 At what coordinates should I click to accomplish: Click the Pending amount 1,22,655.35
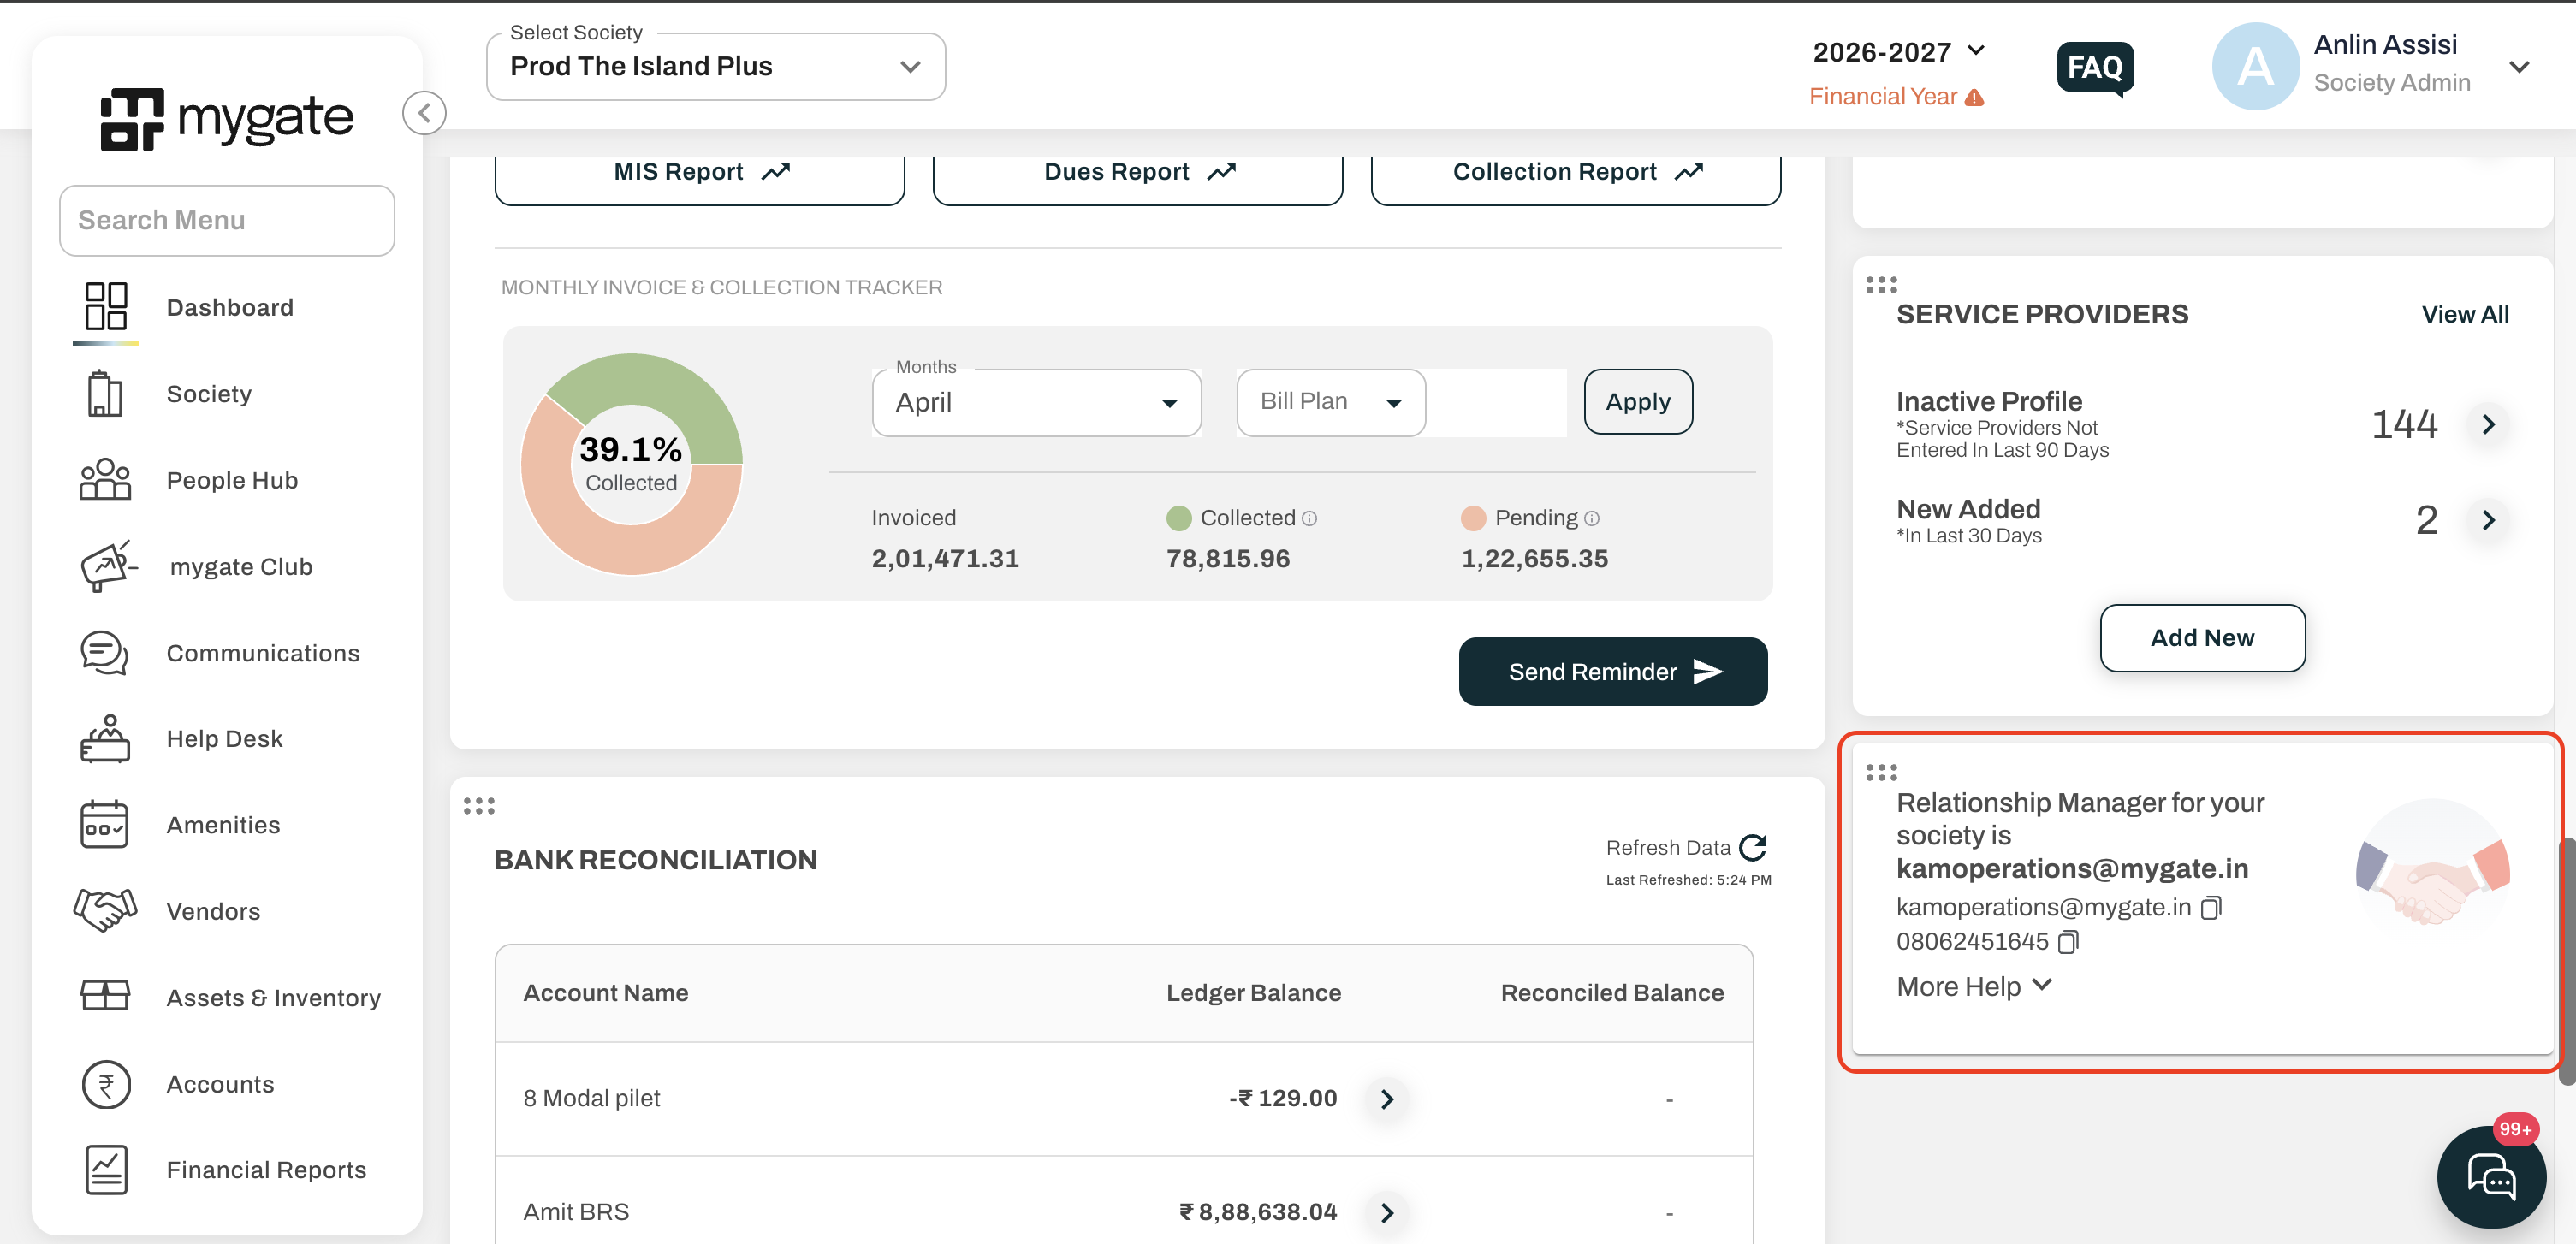(1535, 558)
